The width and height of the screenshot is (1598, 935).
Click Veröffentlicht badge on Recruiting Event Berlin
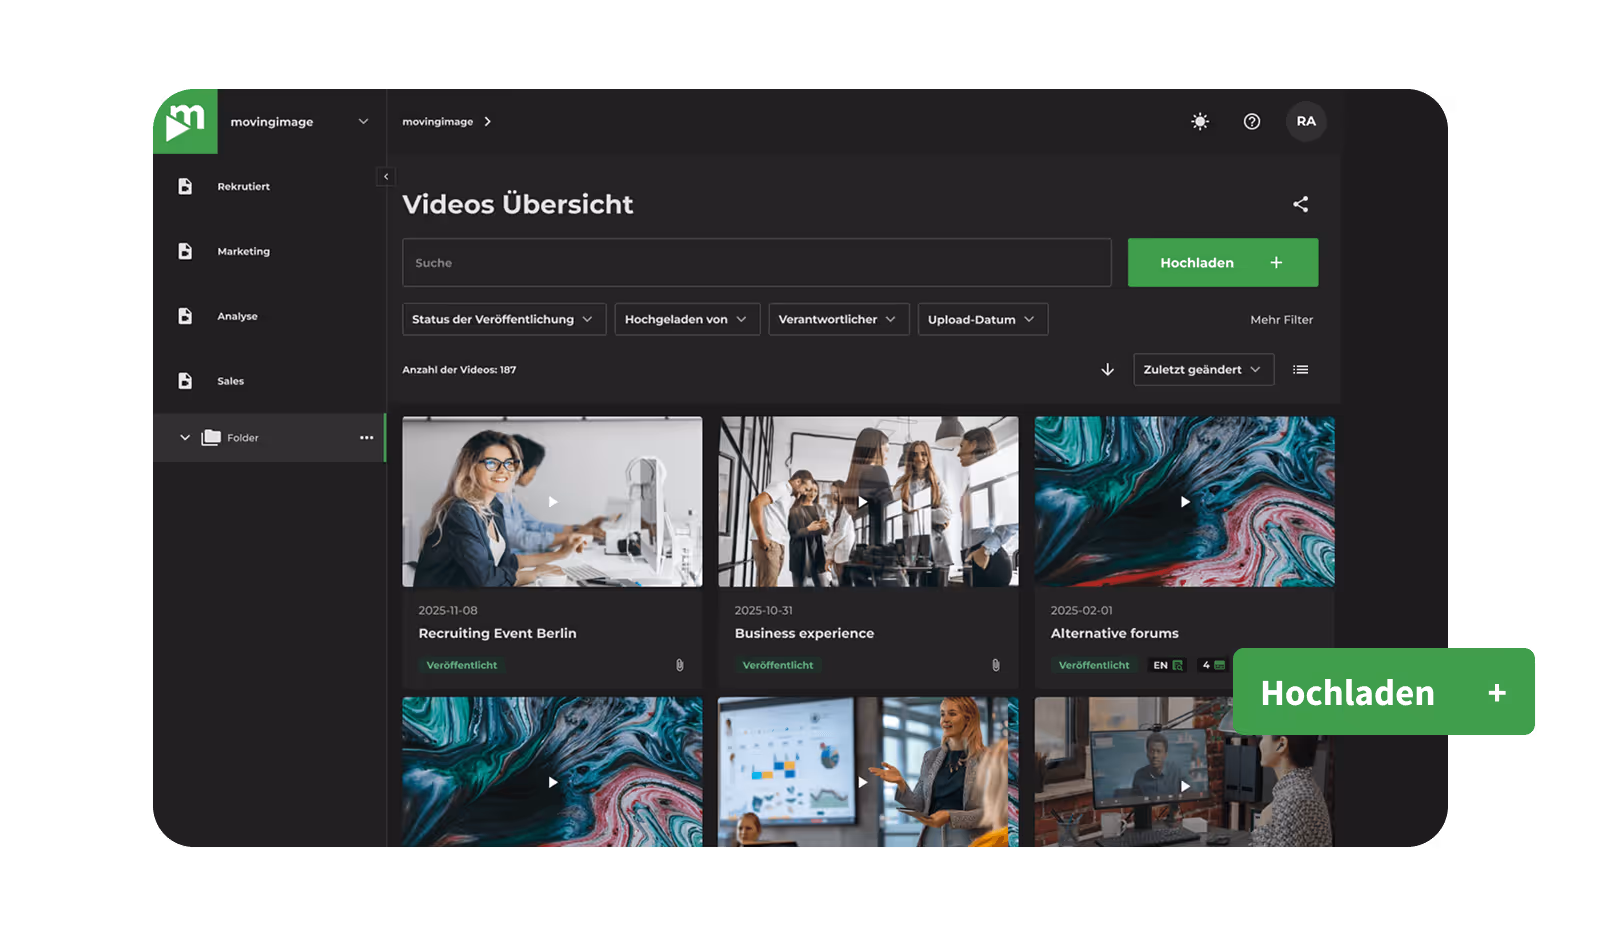click(x=462, y=665)
